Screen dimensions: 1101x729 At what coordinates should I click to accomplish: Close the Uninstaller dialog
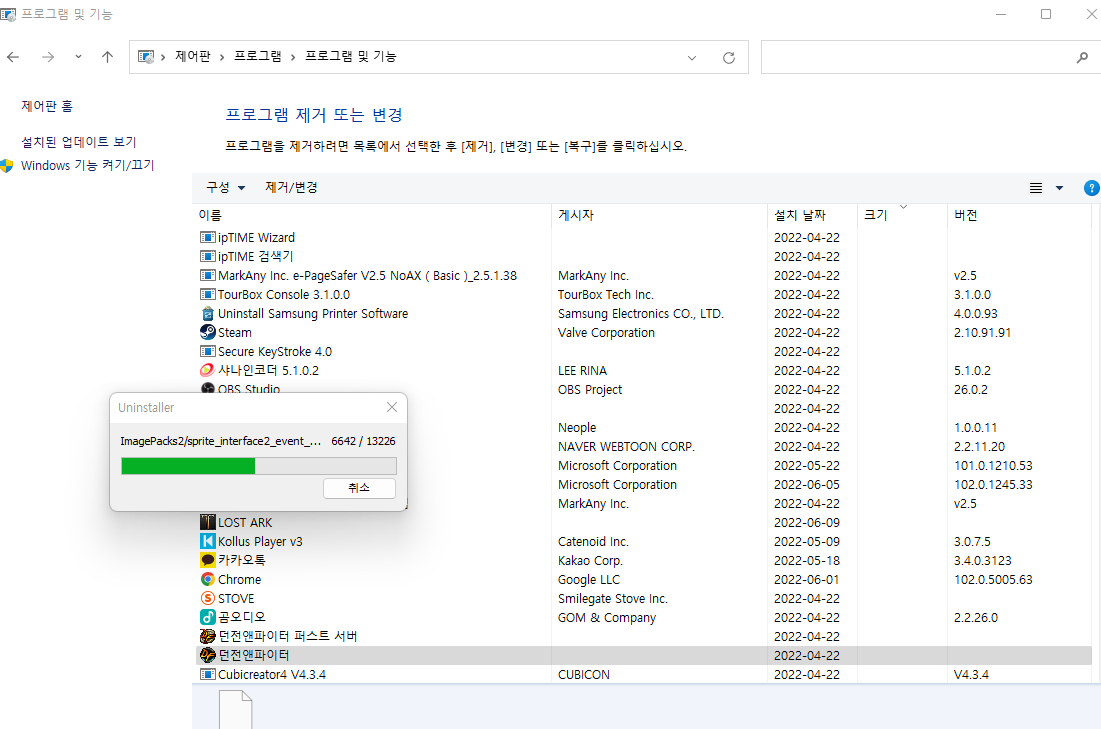pos(392,407)
